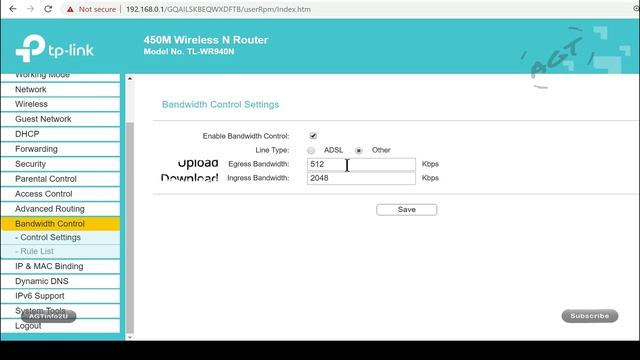640x360 pixels.
Task: Open the Rule List submenu
Action: click(60, 251)
